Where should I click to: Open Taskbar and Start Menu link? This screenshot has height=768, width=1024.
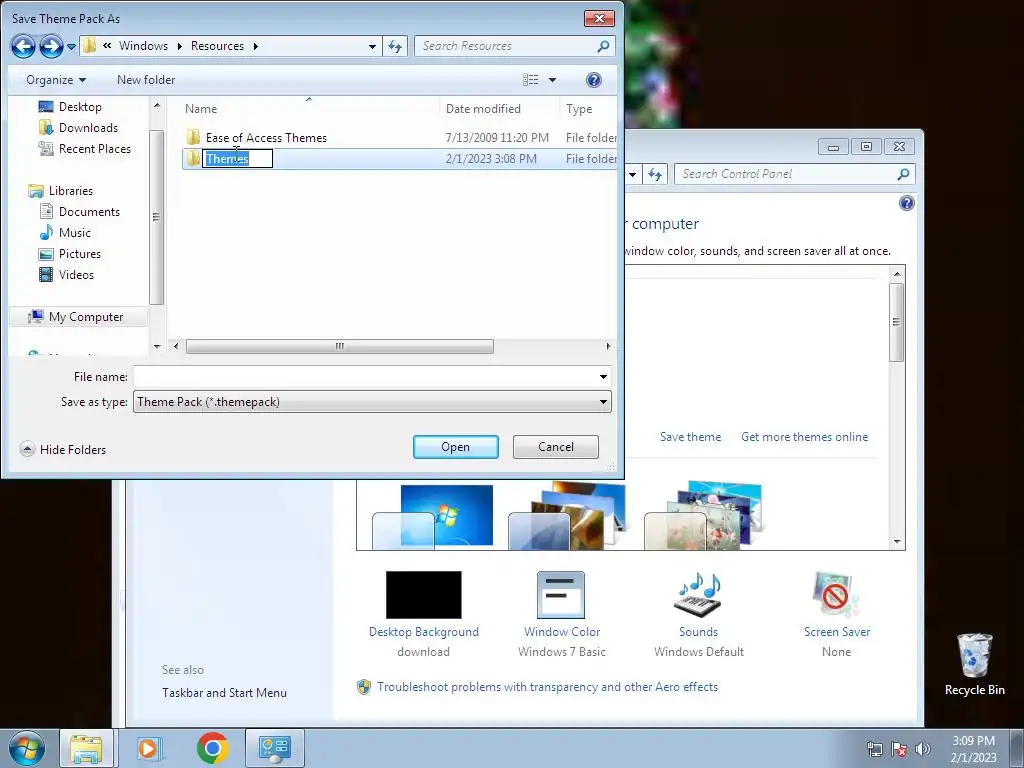click(224, 693)
